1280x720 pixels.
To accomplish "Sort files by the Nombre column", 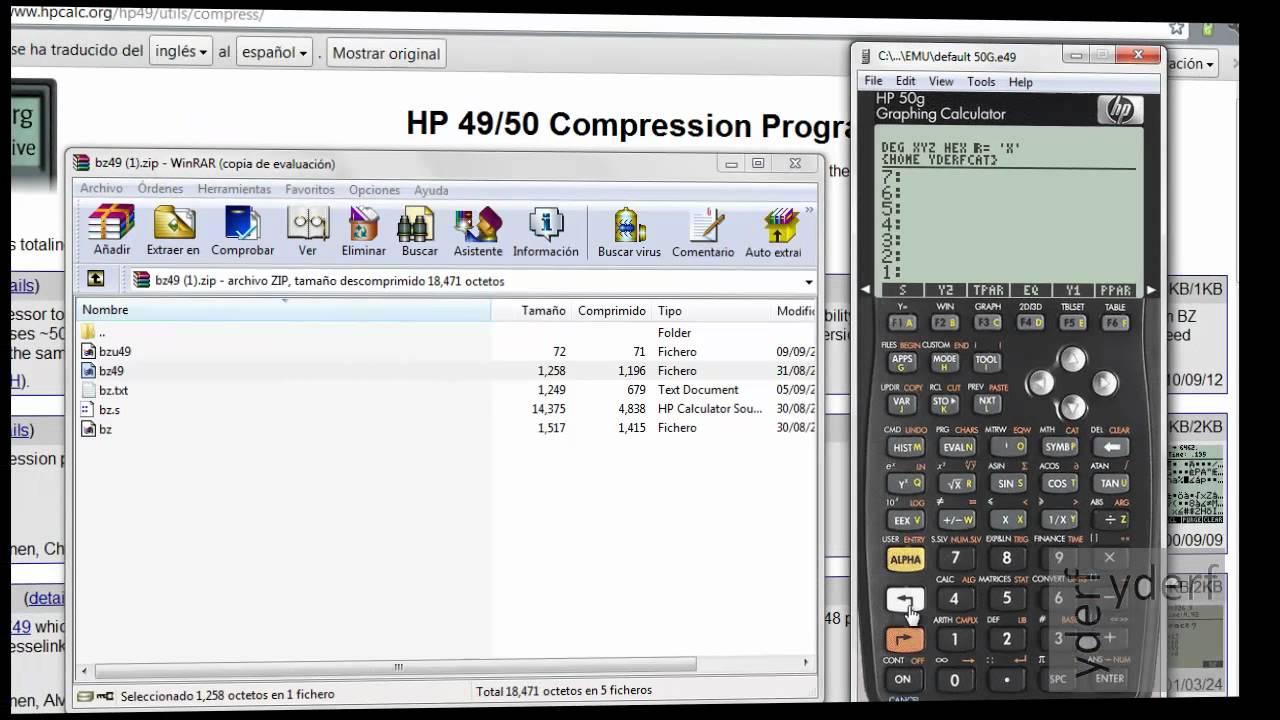I will (x=283, y=311).
